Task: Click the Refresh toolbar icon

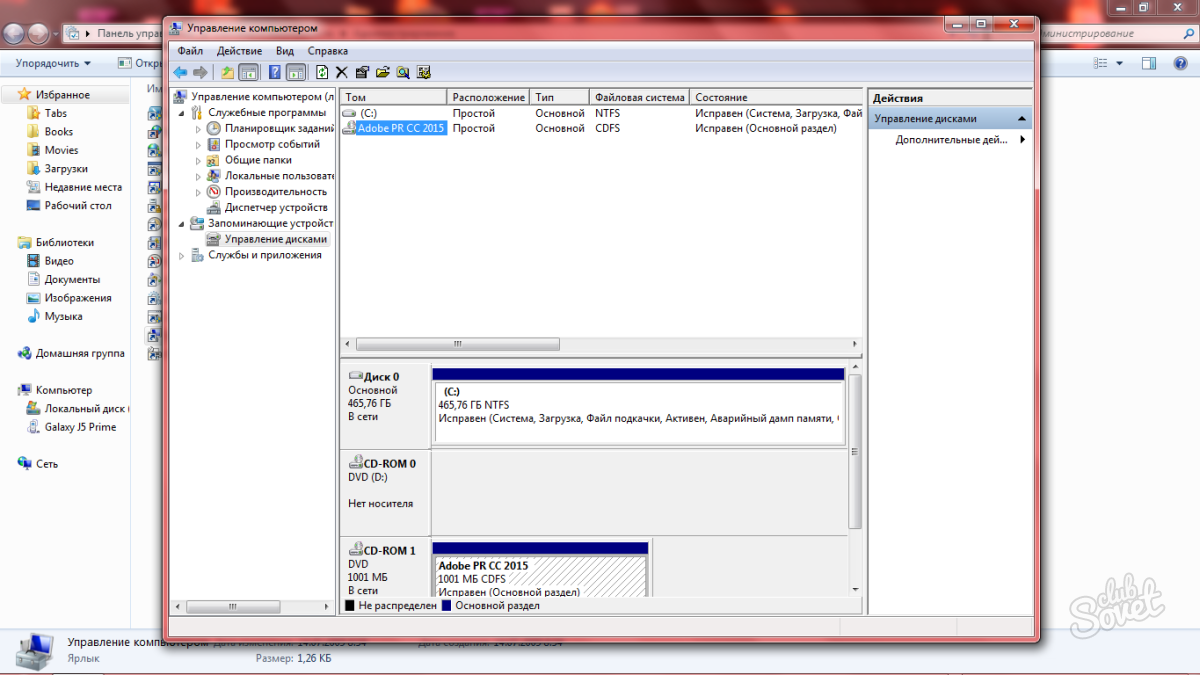Action: 322,72
